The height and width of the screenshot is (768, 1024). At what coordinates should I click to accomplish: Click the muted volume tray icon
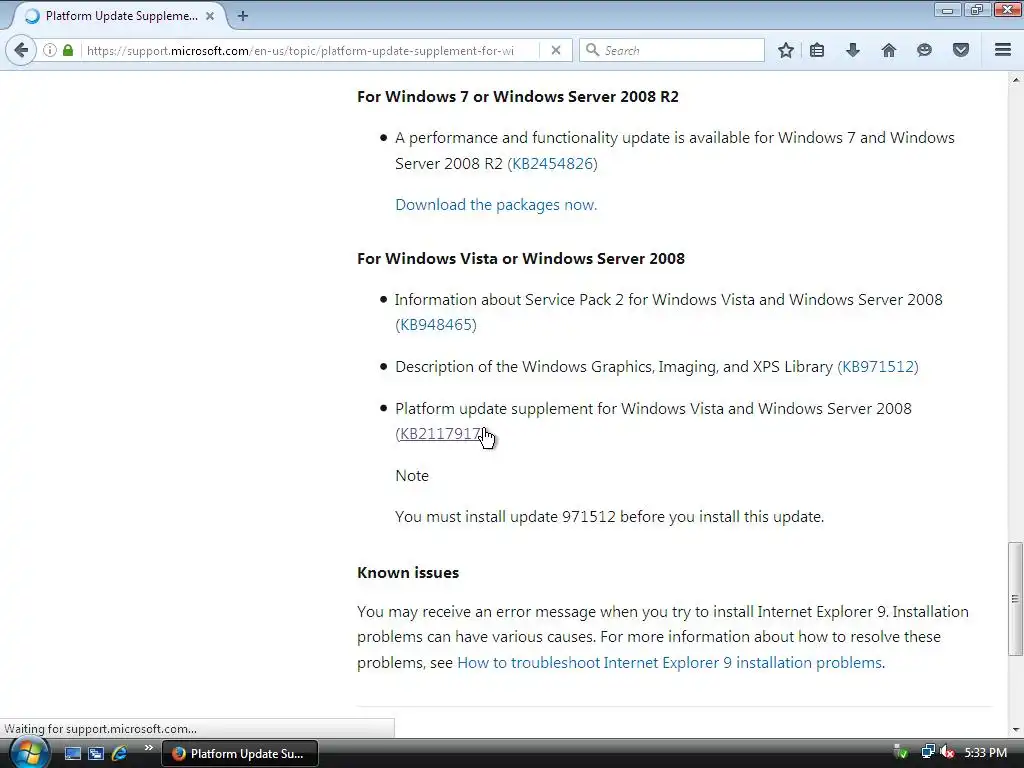pos(947,752)
